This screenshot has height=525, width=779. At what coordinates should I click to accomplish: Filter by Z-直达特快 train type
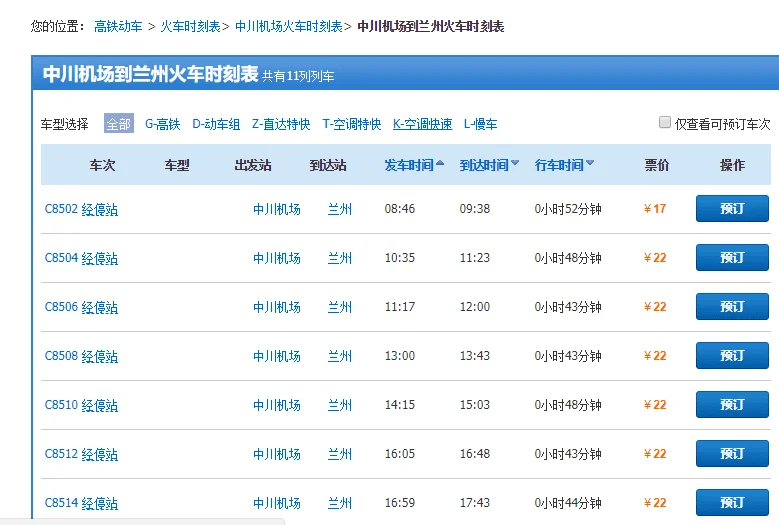tap(281, 124)
